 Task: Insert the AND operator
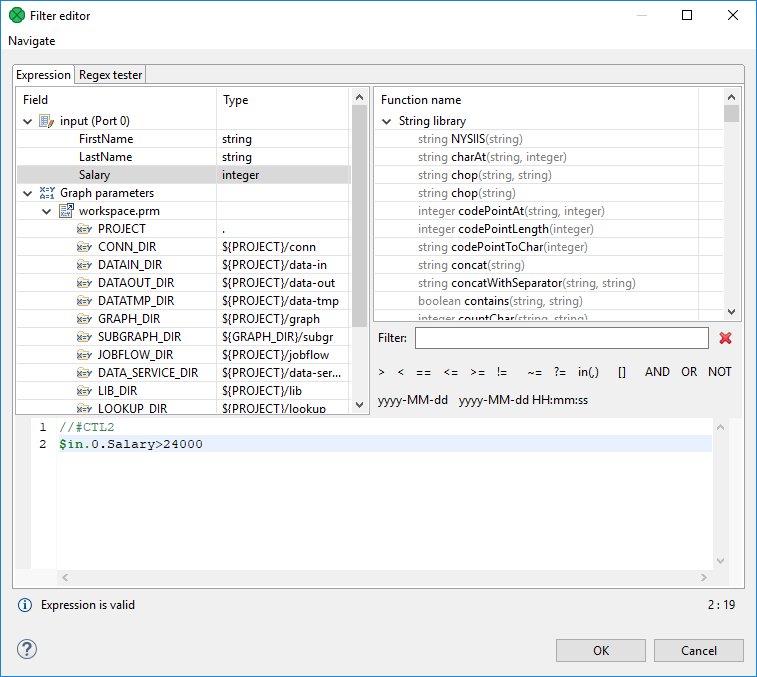(x=657, y=372)
